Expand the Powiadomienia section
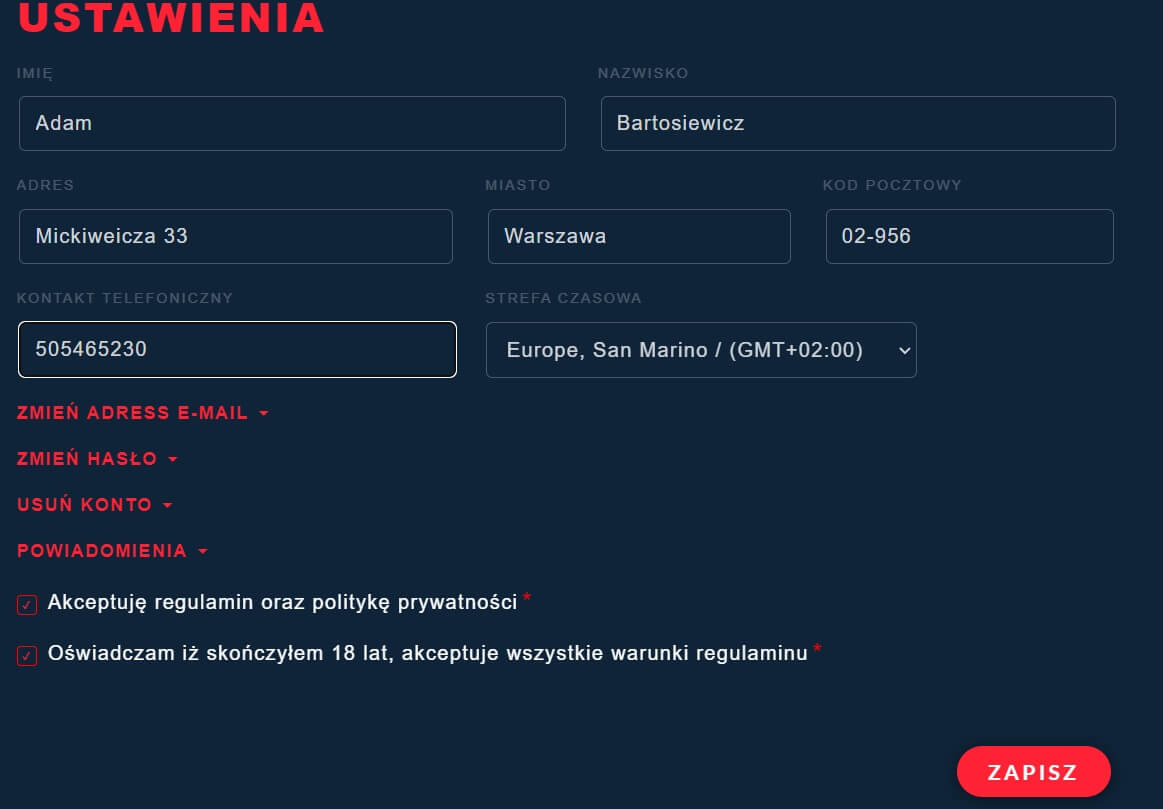 coord(102,551)
